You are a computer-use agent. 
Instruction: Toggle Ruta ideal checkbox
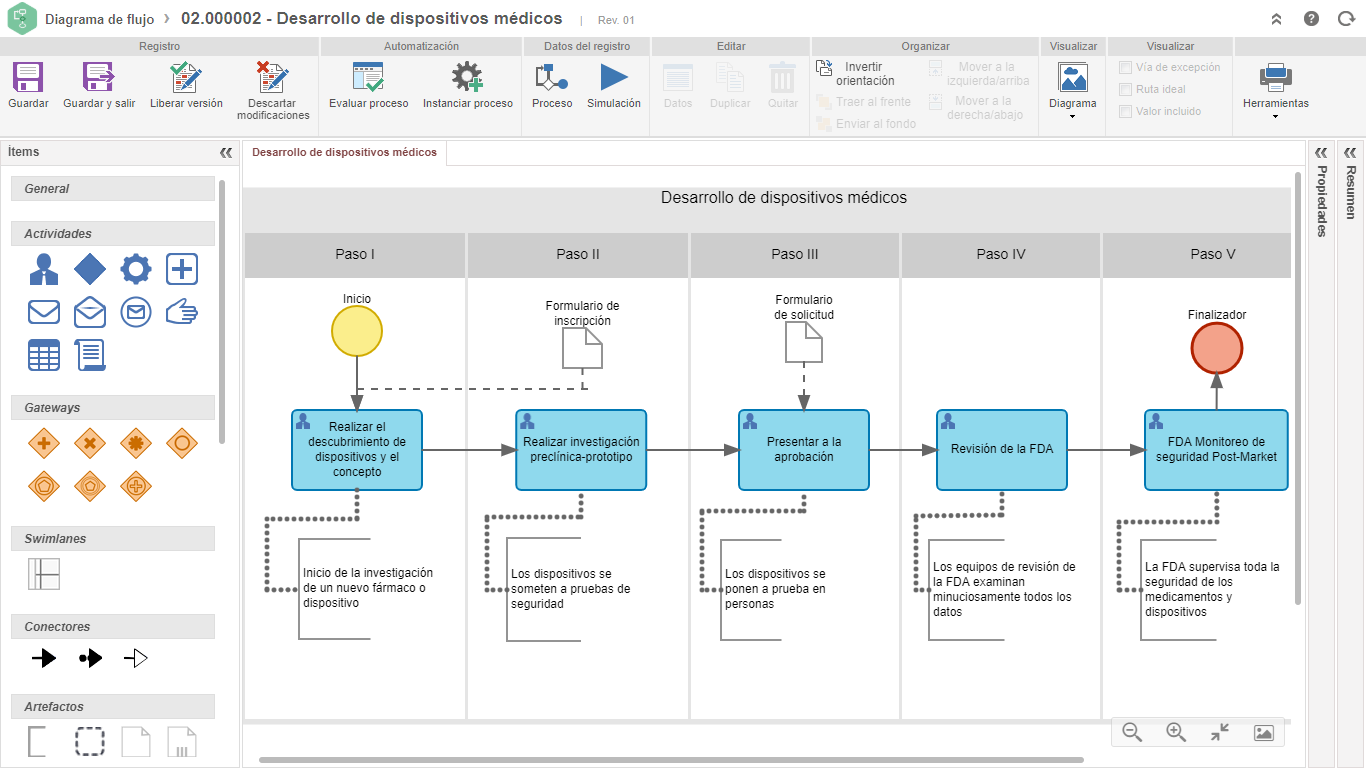[x=1125, y=89]
